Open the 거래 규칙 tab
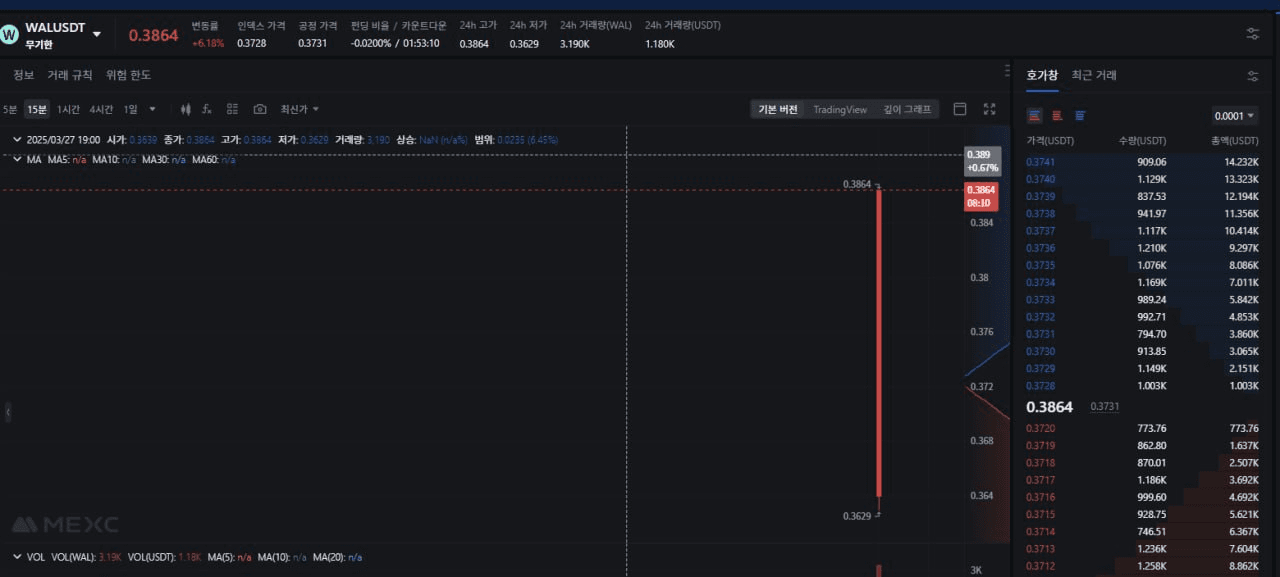Image resolution: width=1280 pixels, height=577 pixels. [x=70, y=75]
